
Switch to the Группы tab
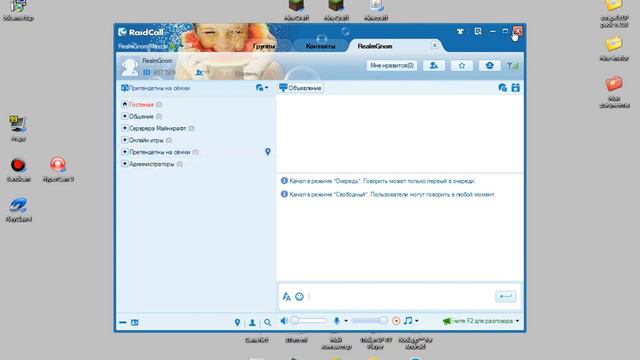264,46
